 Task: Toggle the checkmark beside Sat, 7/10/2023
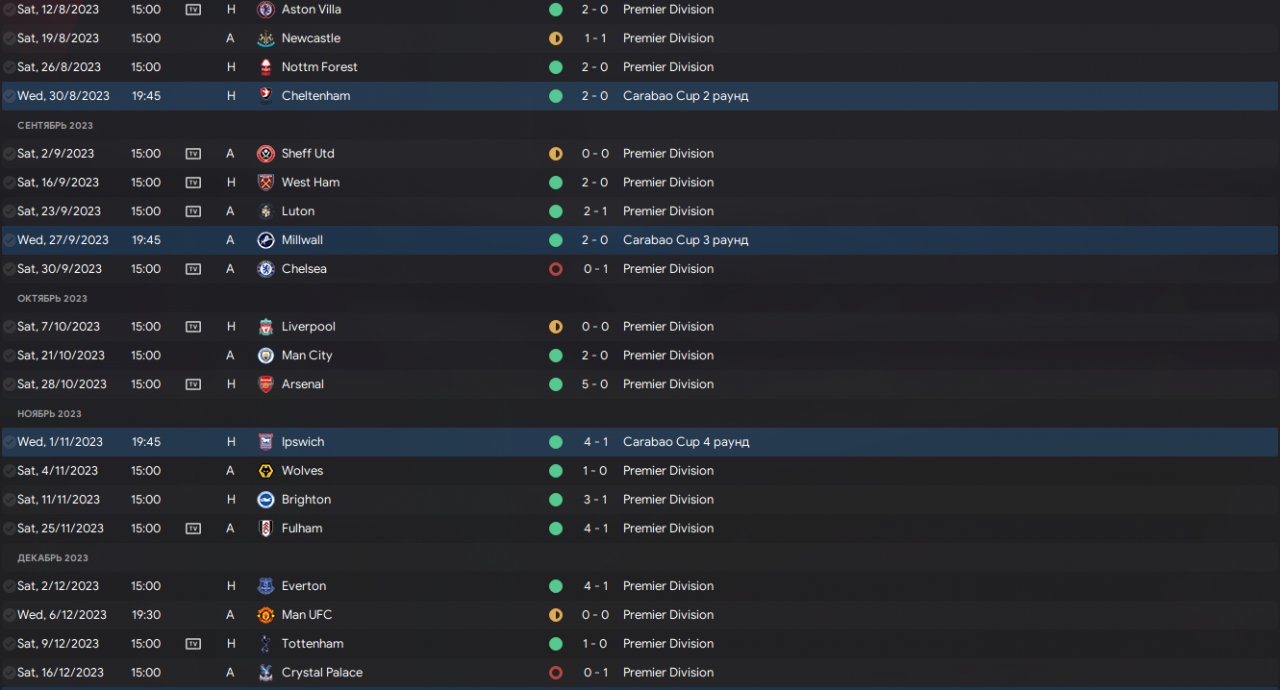coord(9,327)
